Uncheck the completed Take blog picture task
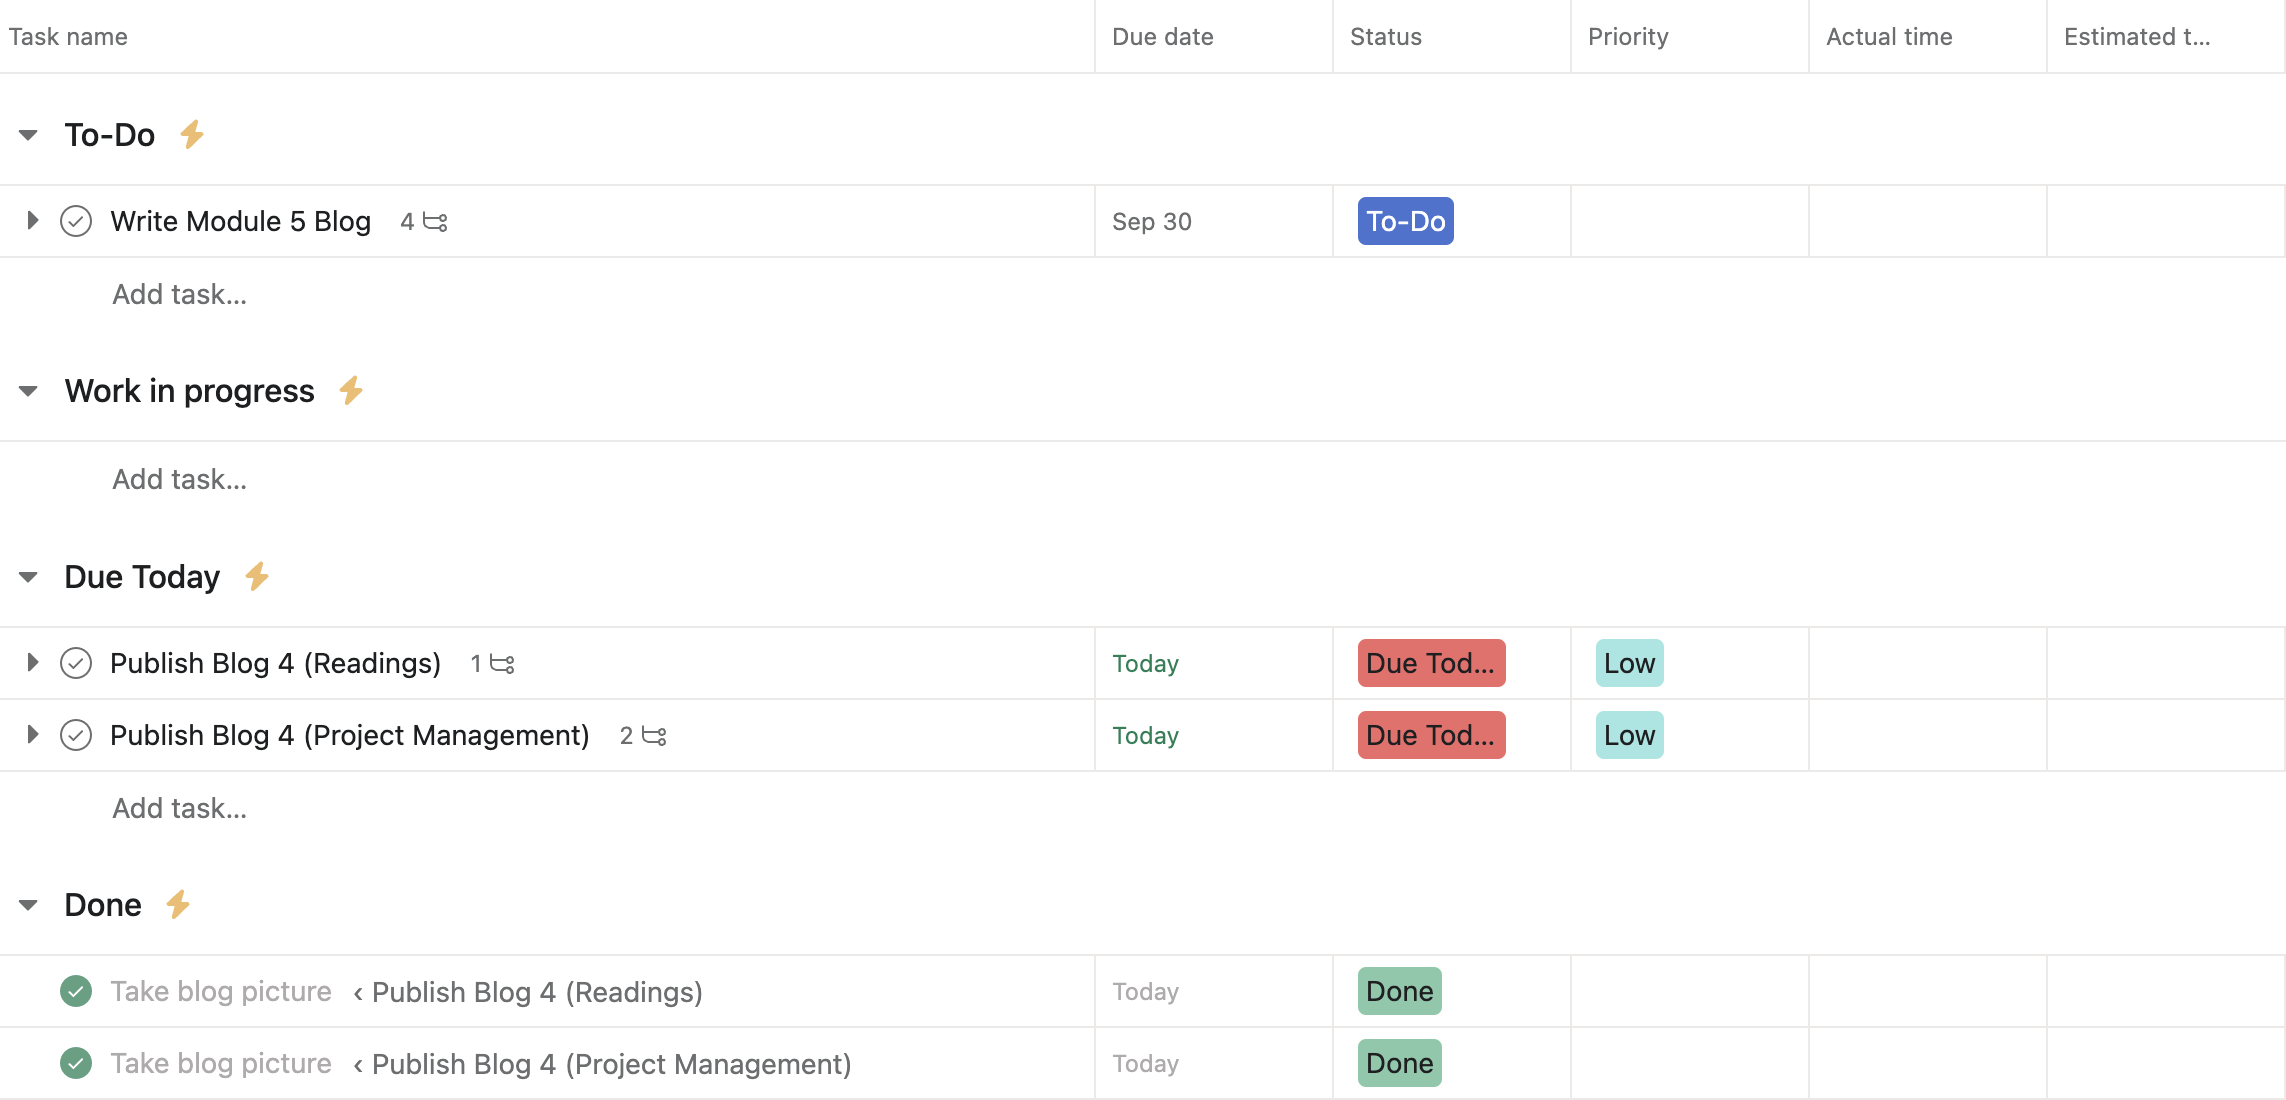The image size is (2286, 1100). [75, 991]
